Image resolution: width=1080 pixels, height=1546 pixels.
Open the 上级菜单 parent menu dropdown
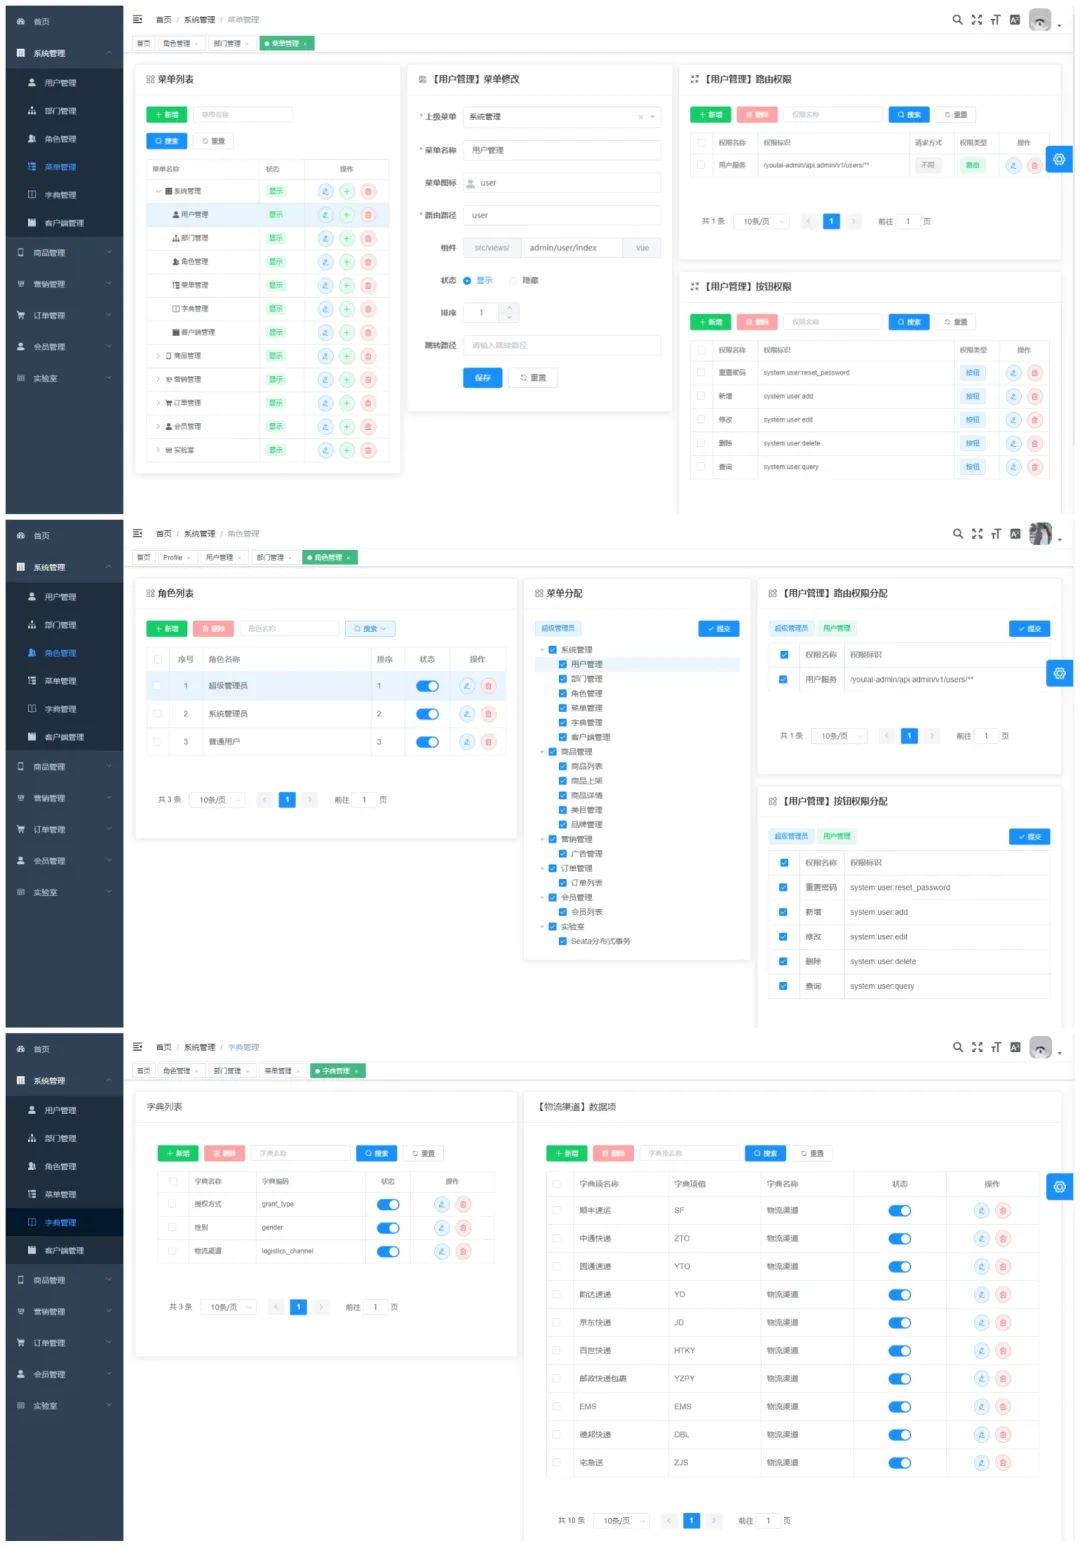point(562,117)
